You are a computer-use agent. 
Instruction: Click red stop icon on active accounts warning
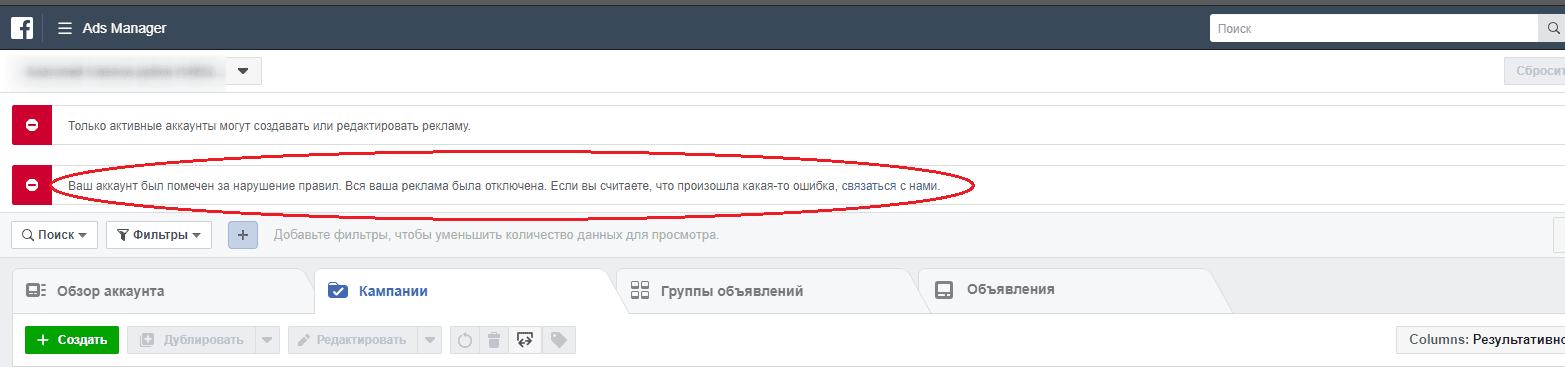click(31, 125)
